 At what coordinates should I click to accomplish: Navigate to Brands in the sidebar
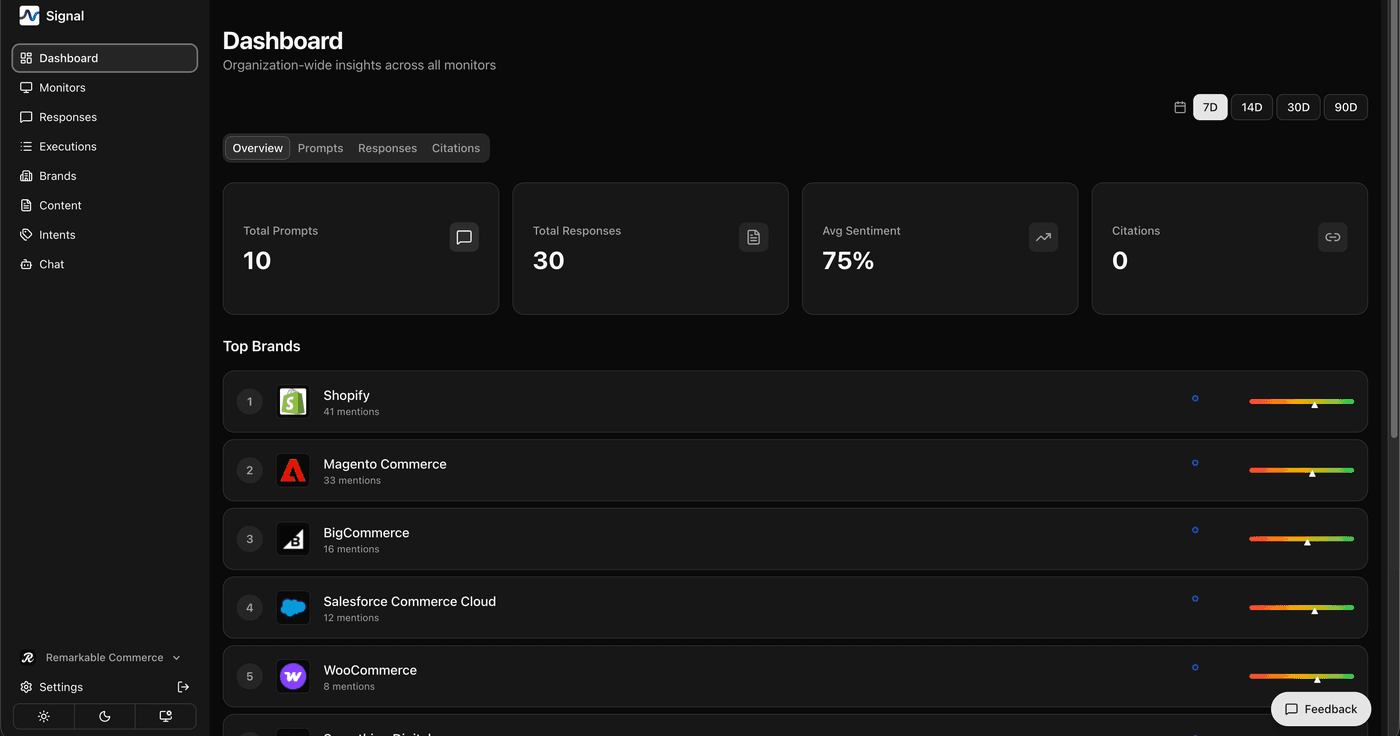click(105, 176)
